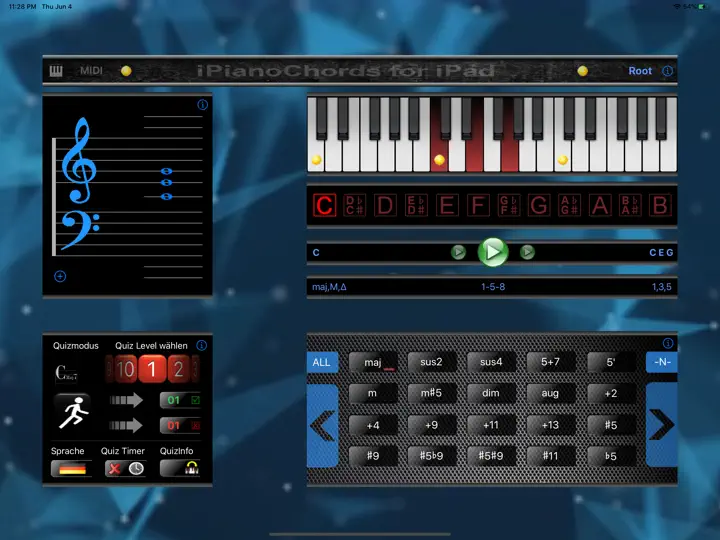Switch language with the German flag toggle
Screen dimensions: 720x540
point(72,469)
